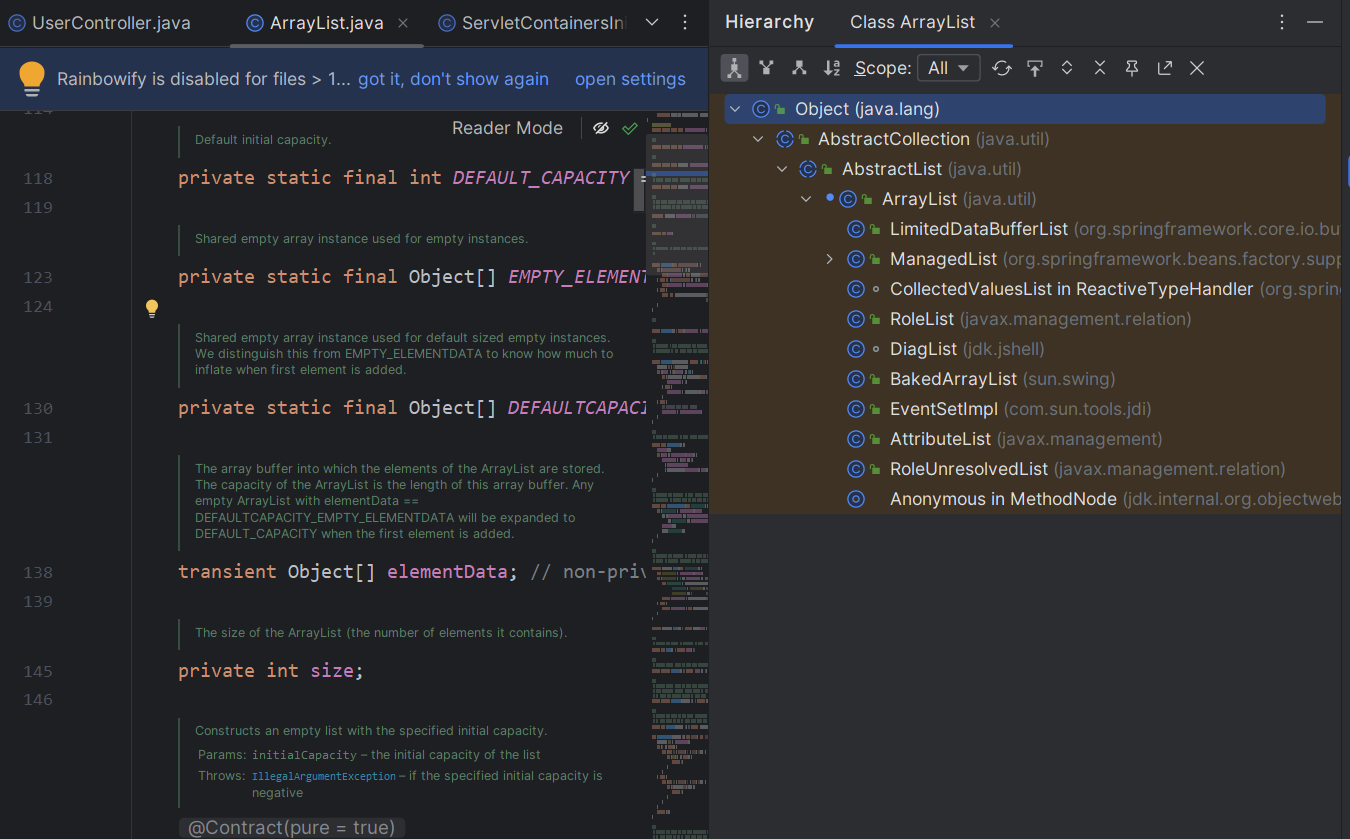Select BakedArrayList (sun.swing) row
This screenshot has width=1350, height=839.
click(x=1025, y=379)
